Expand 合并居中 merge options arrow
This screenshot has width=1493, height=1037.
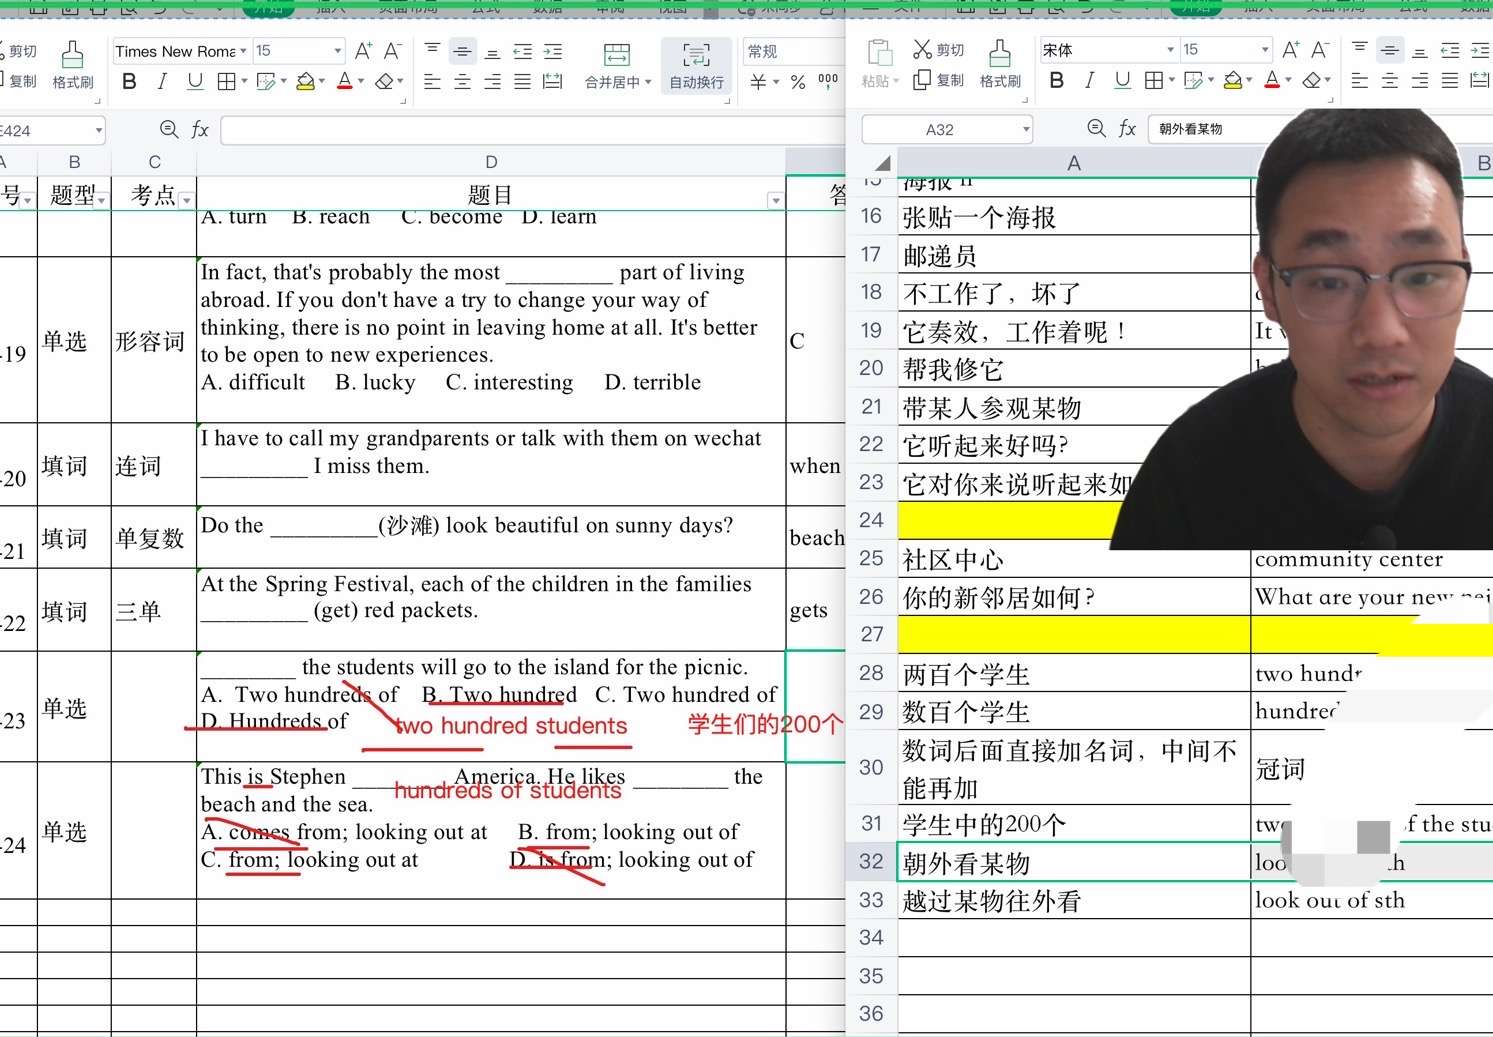pyautogui.click(x=648, y=82)
